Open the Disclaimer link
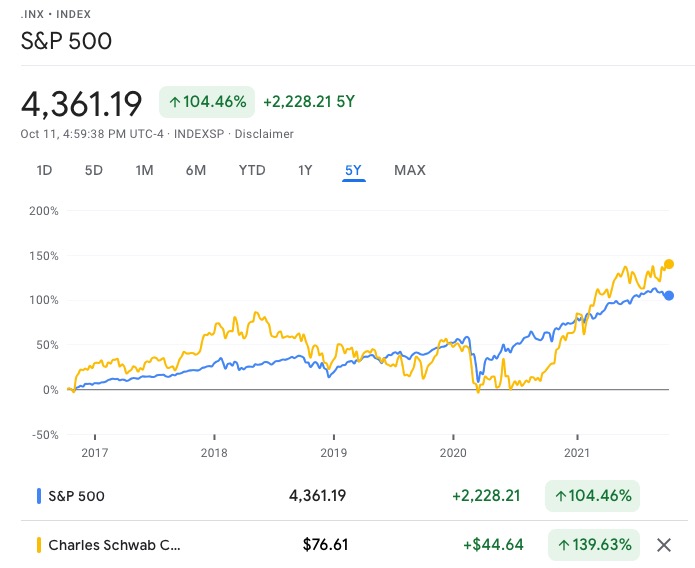 pyautogui.click(x=264, y=134)
